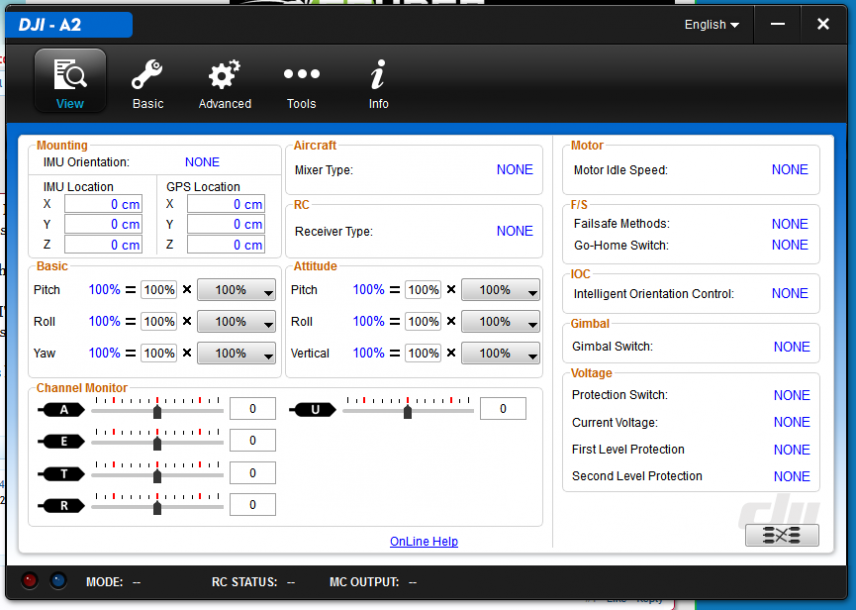Click the blue status LED indicator
856x610 pixels.
58,581
